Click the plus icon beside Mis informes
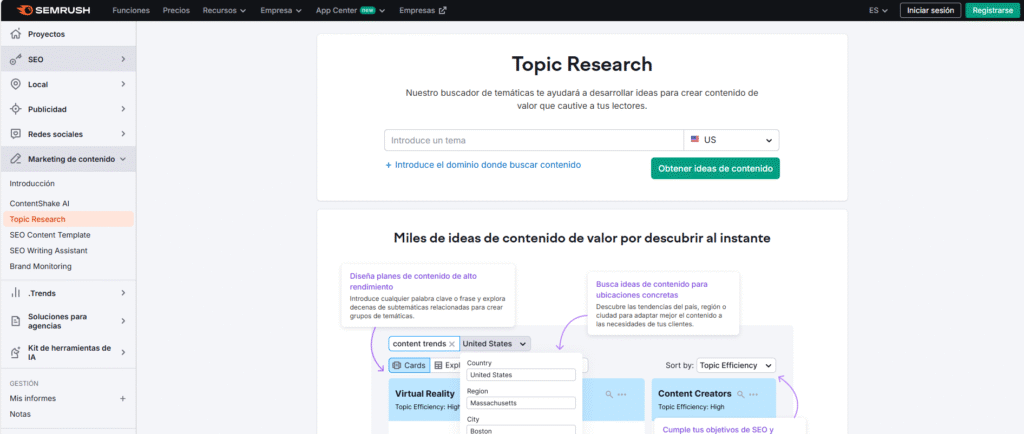The height and width of the screenshot is (434, 1024). point(123,398)
